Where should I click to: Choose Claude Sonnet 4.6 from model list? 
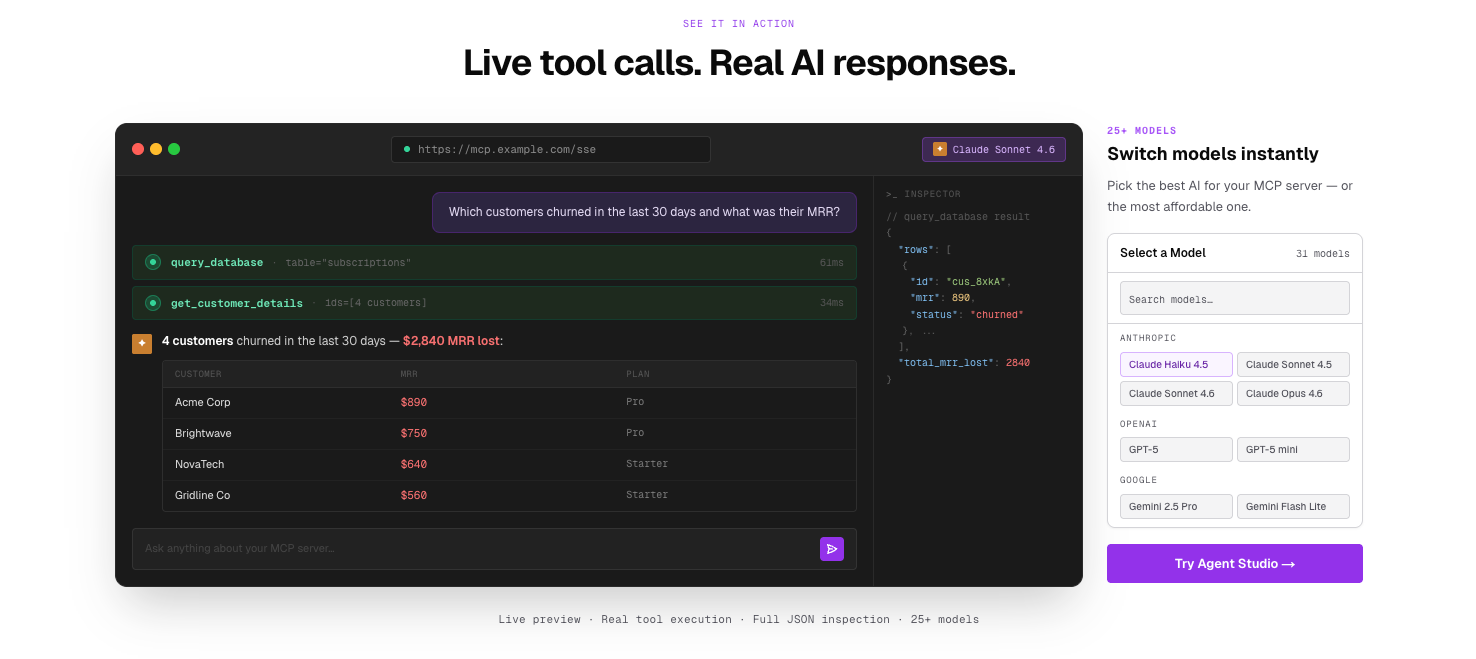(1176, 393)
